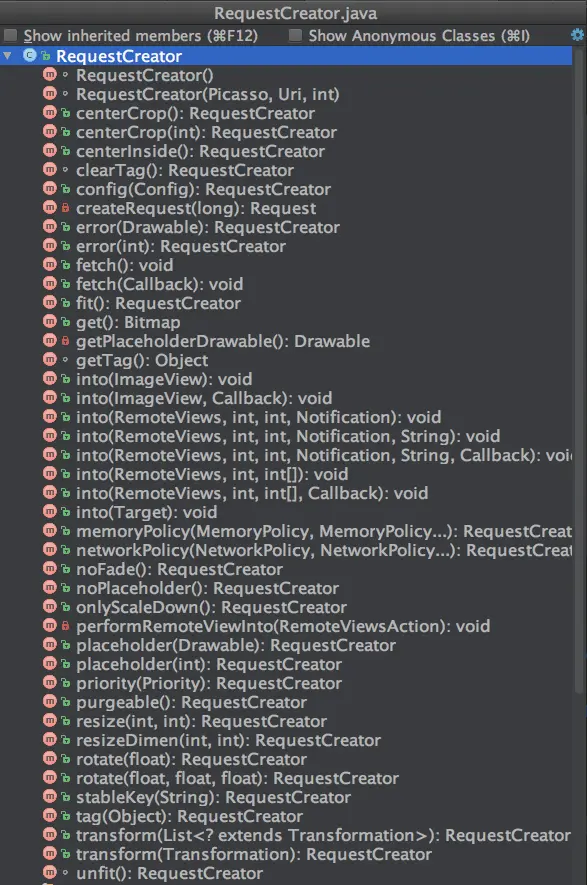
Task: Select transform(Transformation): RequestCreator entry
Action: click(x=254, y=855)
